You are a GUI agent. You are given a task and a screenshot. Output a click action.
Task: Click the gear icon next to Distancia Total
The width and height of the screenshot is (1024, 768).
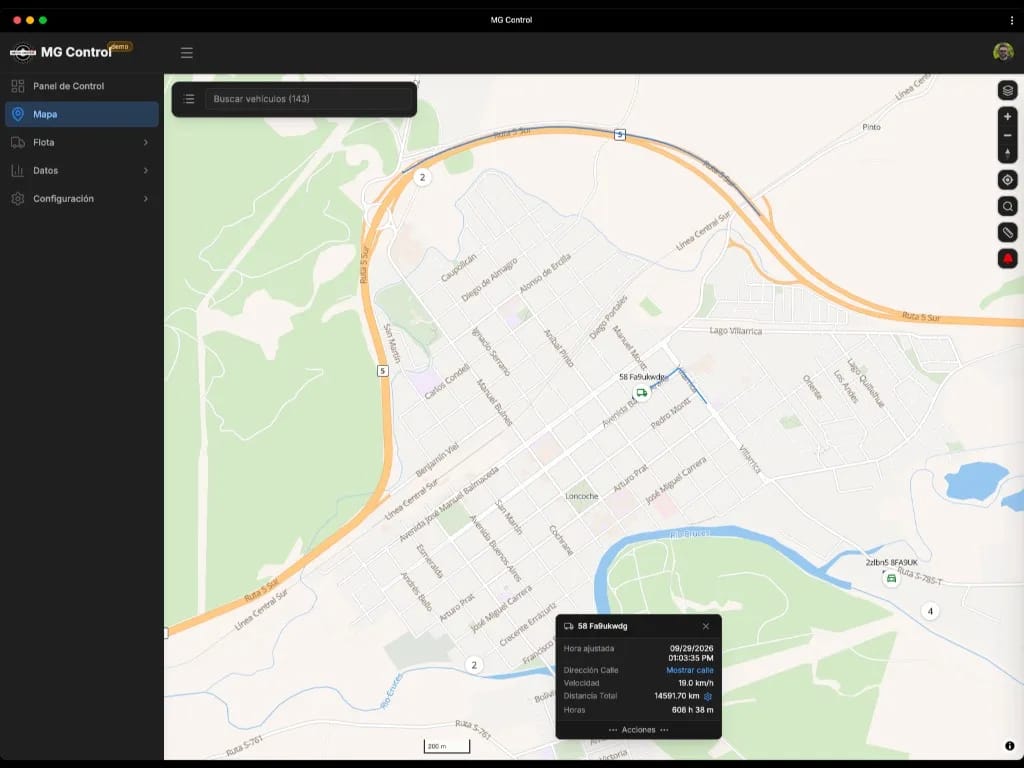[x=708, y=696]
